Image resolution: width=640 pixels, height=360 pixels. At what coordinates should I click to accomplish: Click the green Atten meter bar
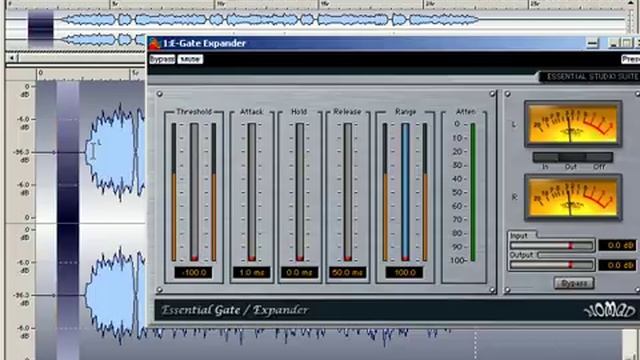click(473, 192)
